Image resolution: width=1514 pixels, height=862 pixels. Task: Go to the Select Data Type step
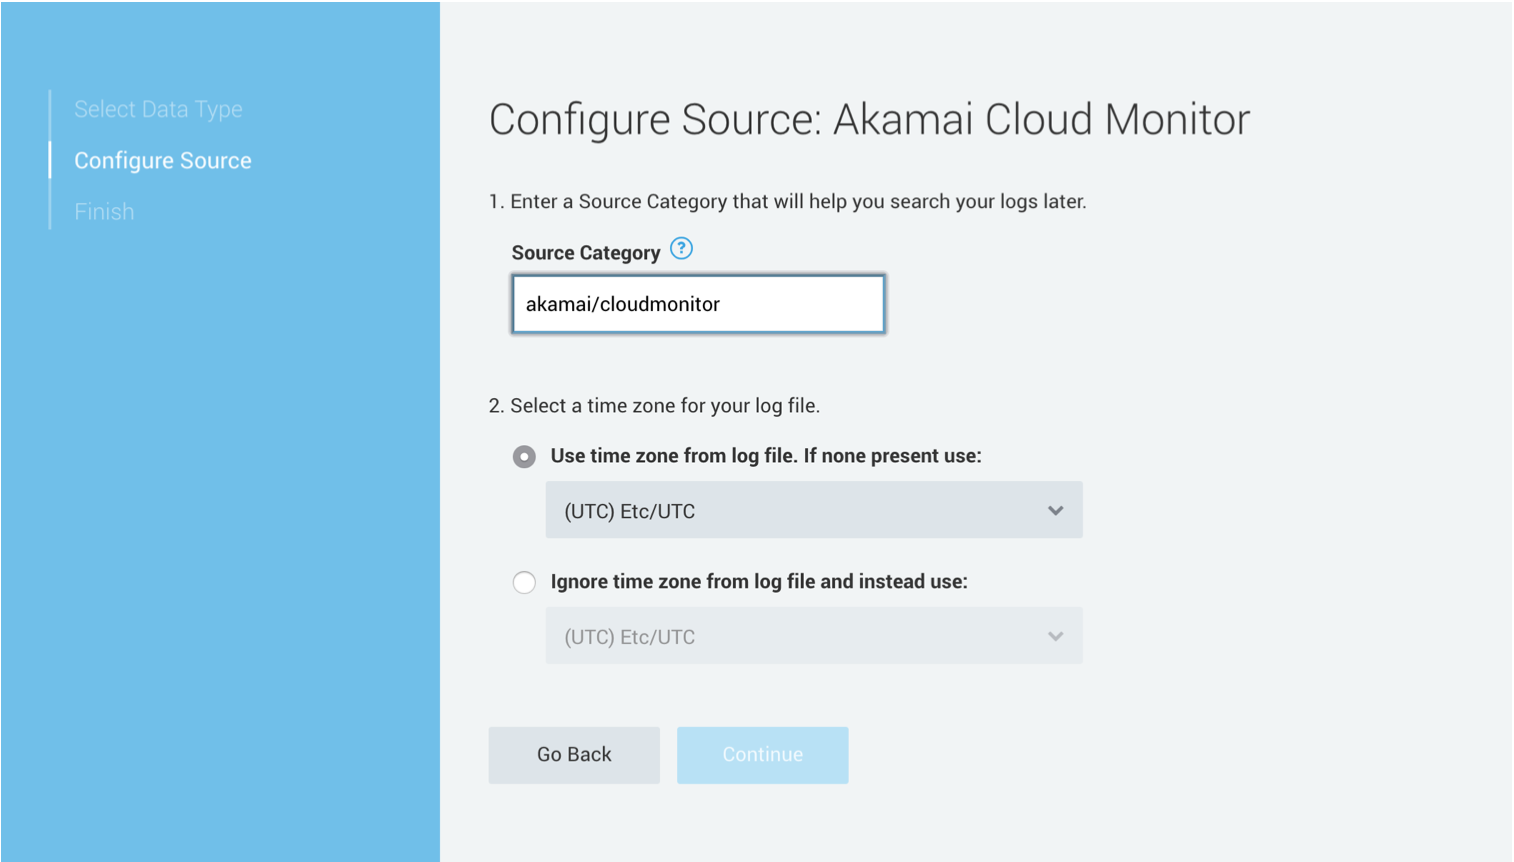[x=158, y=109]
